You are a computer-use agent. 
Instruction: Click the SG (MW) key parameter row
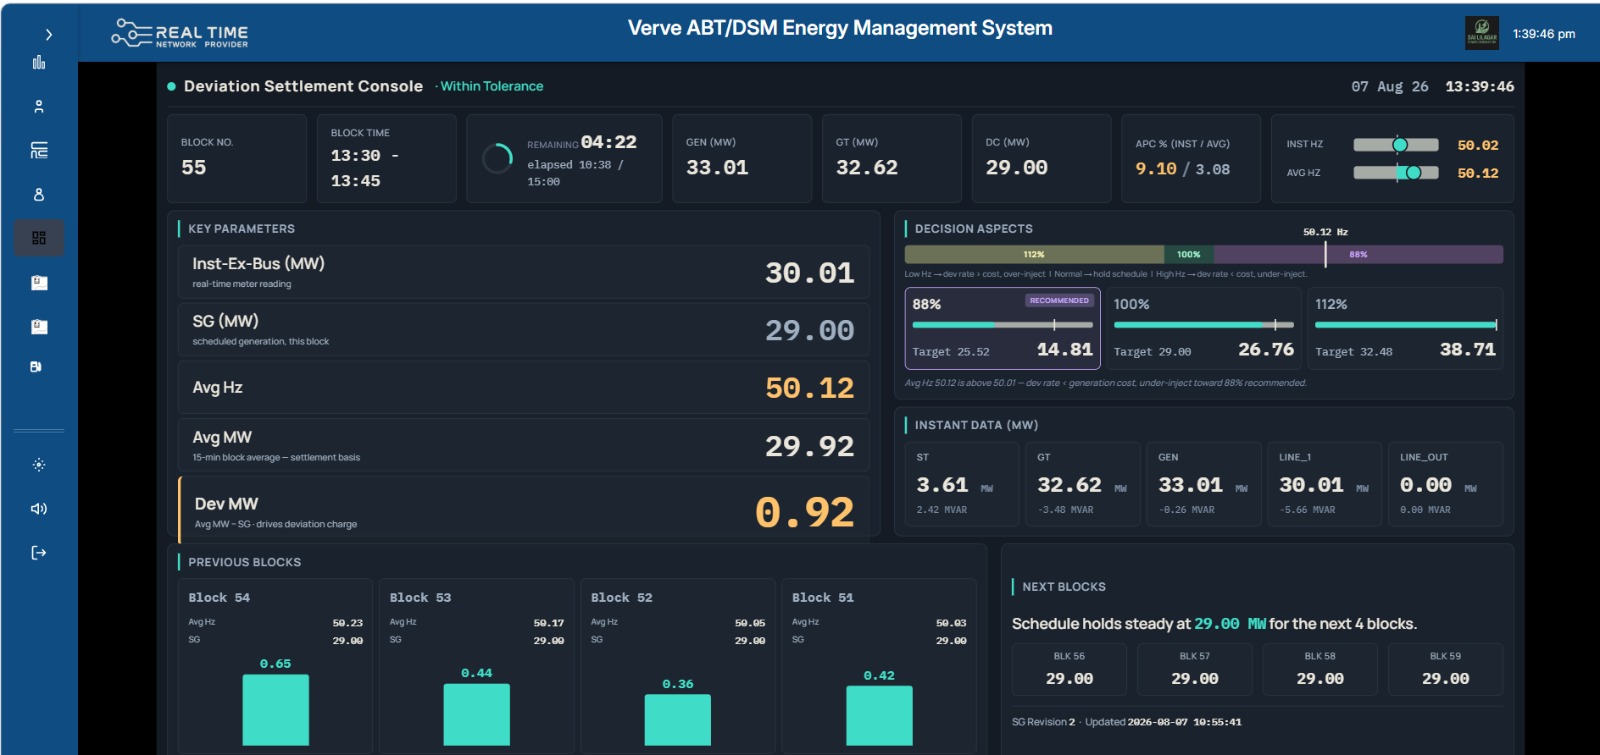point(524,330)
